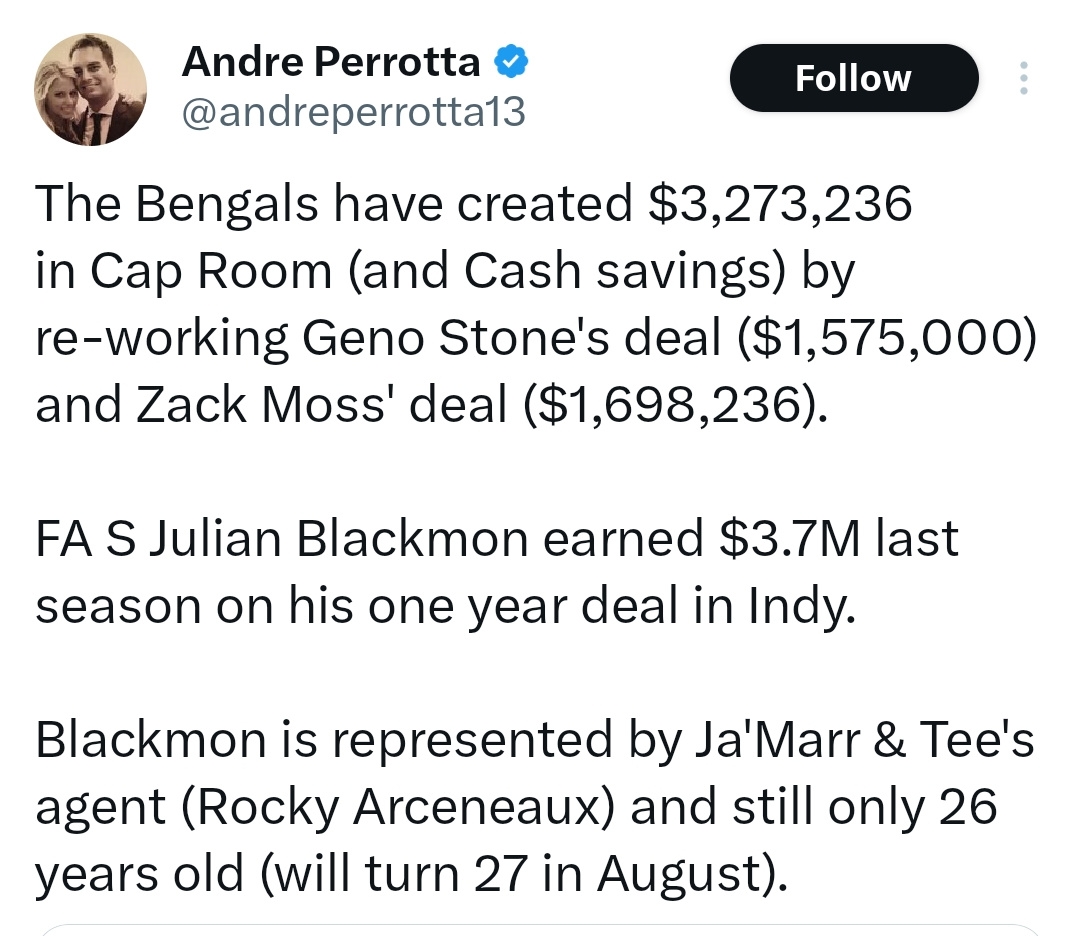1080x936 pixels.
Task: Click The Bengals have created opening line
Action: click(333, 205)
